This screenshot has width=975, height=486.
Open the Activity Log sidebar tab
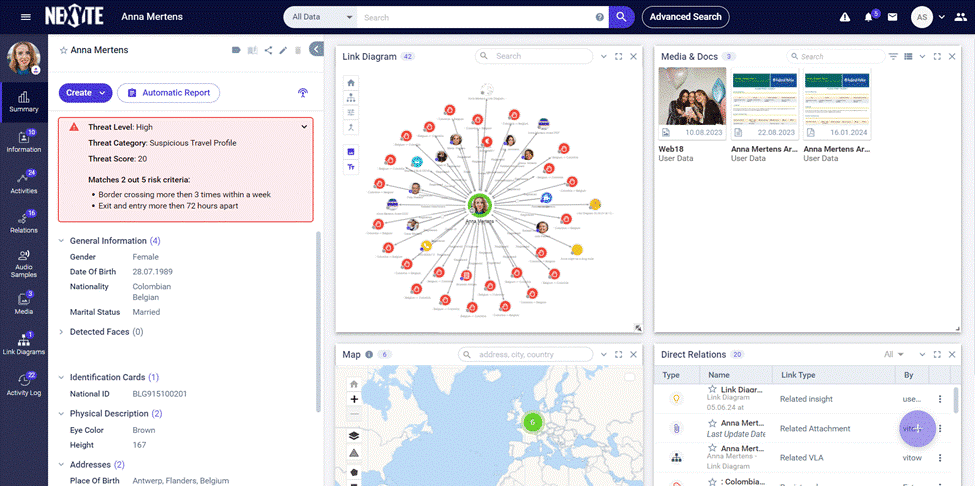[24, 384]
